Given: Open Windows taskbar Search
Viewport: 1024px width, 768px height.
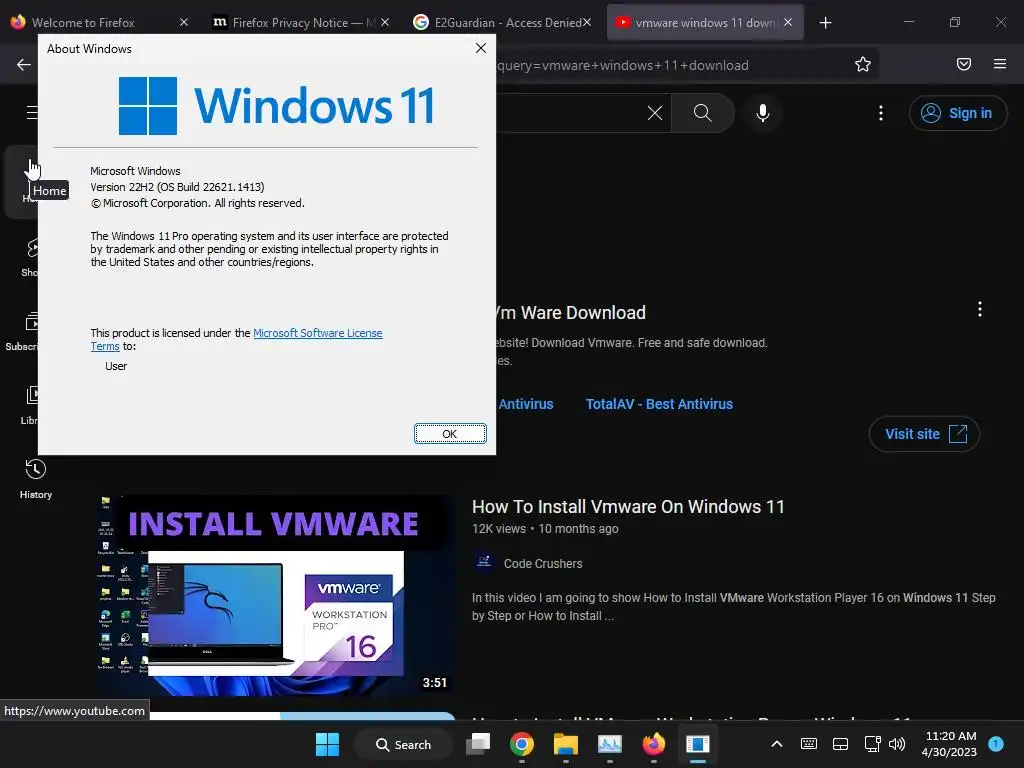Looking at the screenshot, I should point(404,744).
